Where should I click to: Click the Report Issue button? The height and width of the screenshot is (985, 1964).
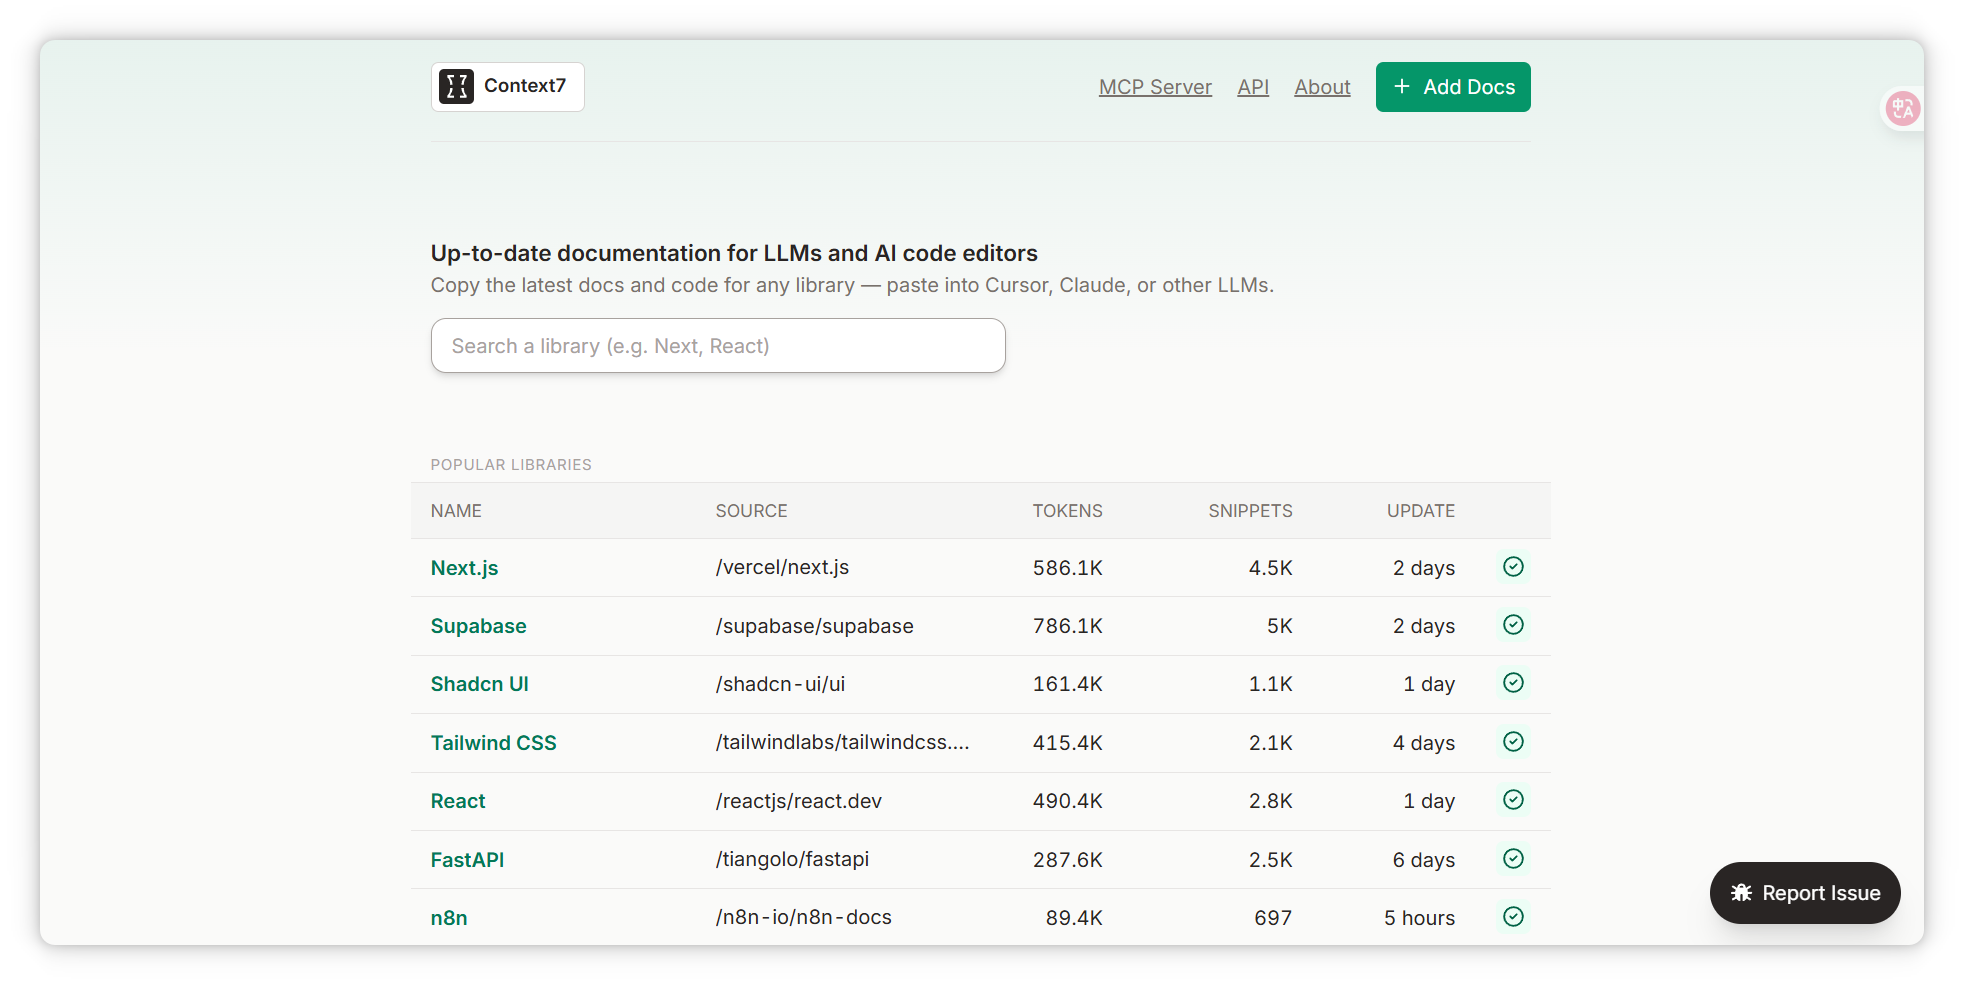point(1804,893)
